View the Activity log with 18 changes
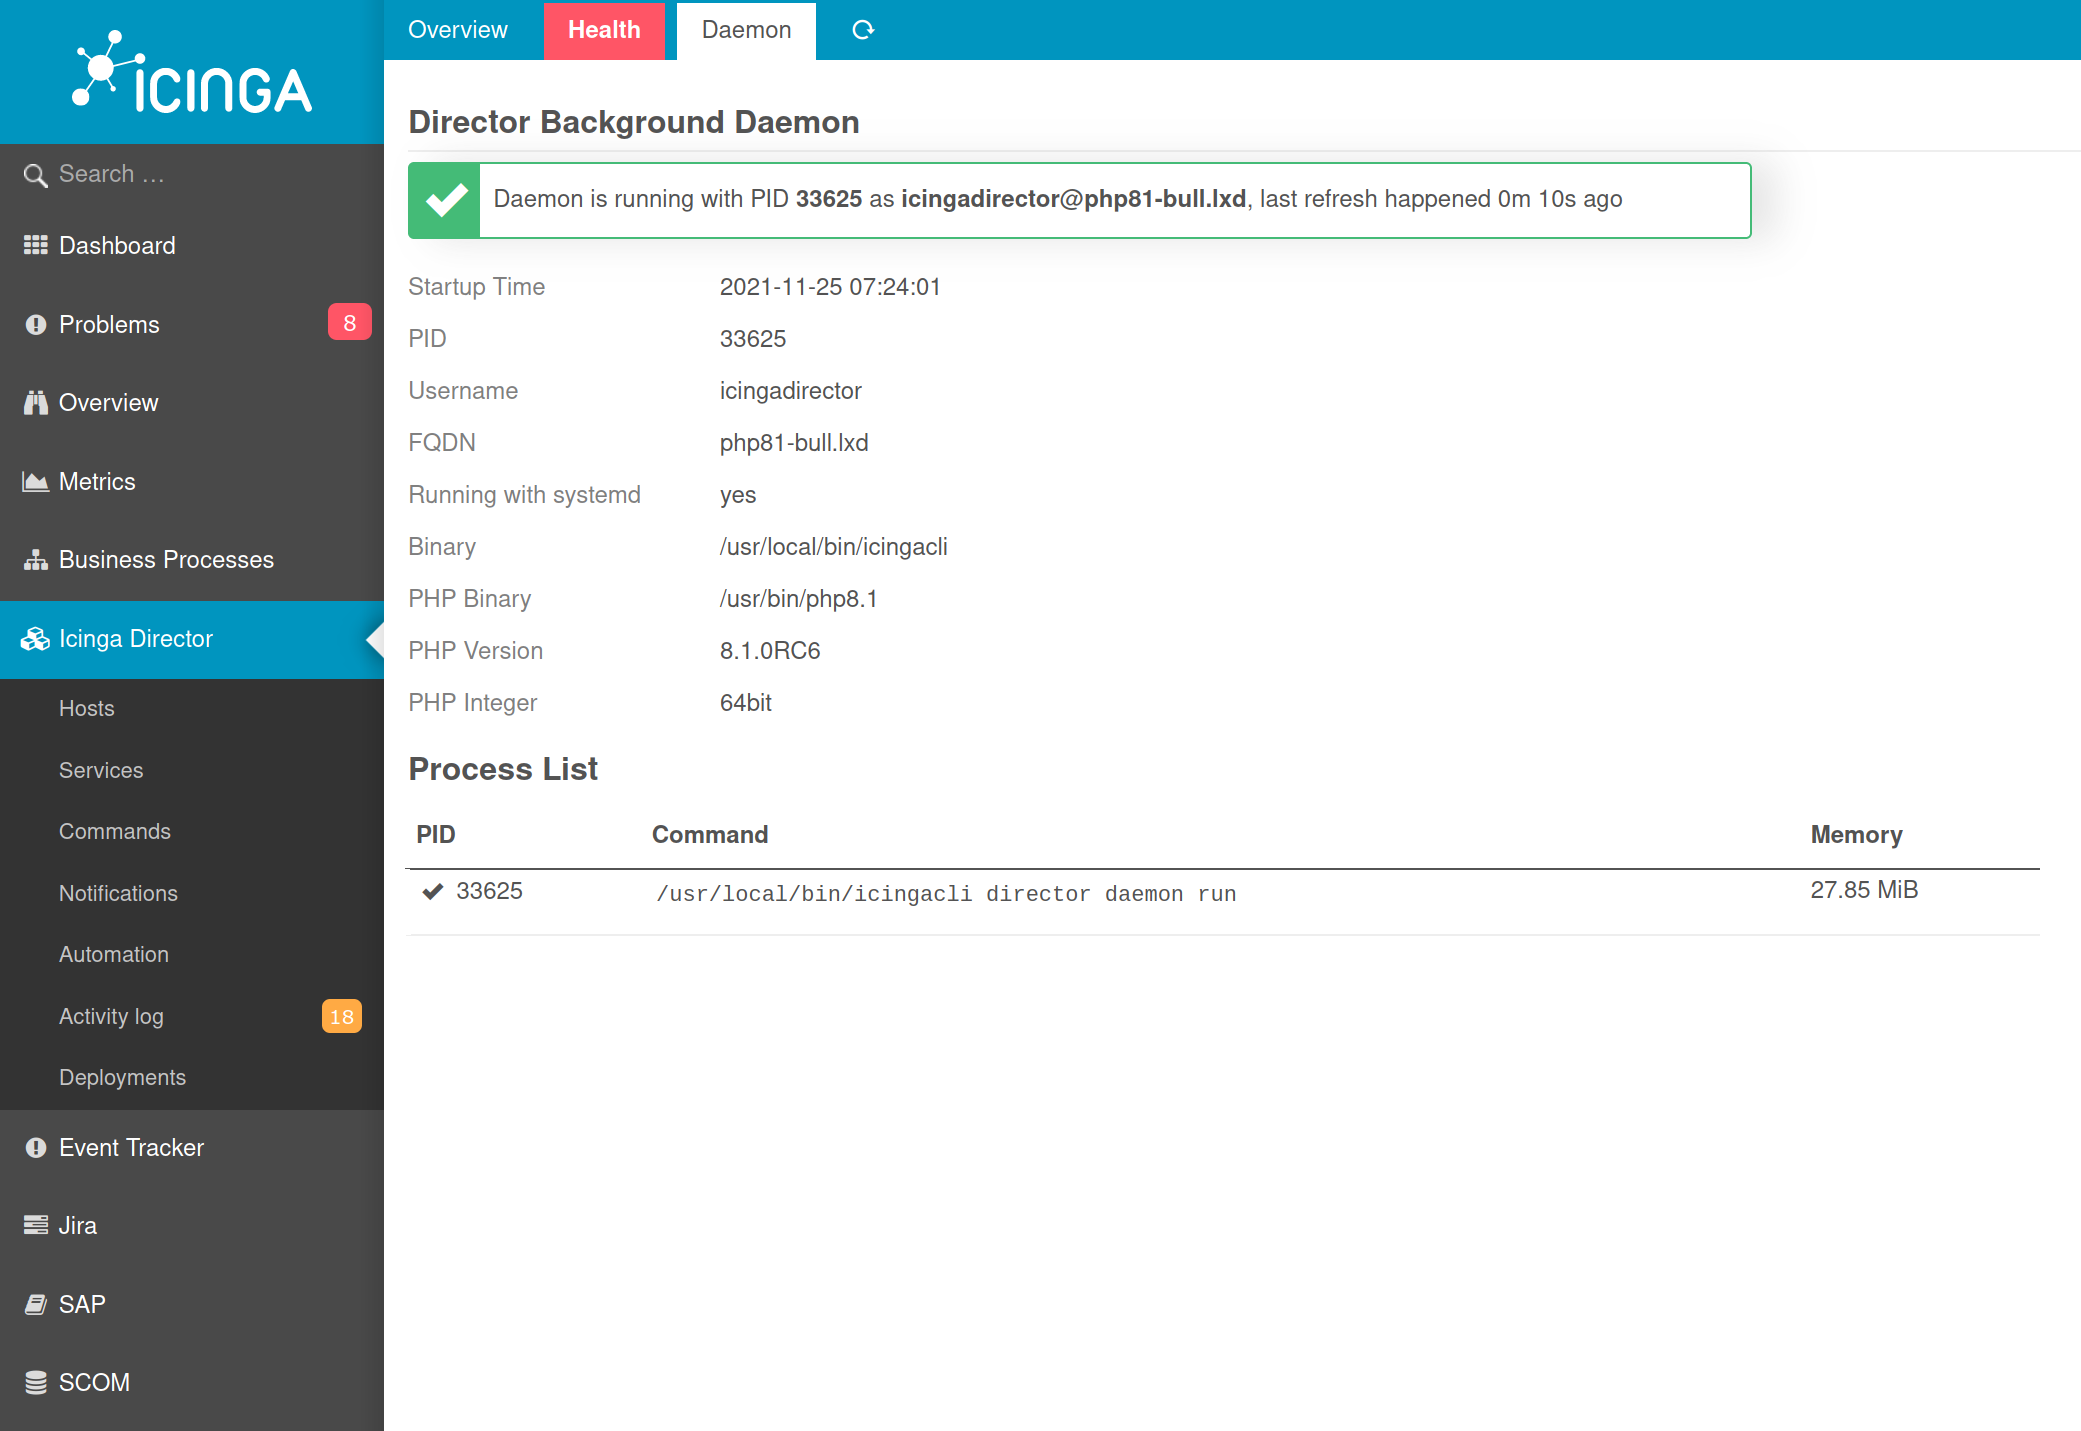 111,1016
